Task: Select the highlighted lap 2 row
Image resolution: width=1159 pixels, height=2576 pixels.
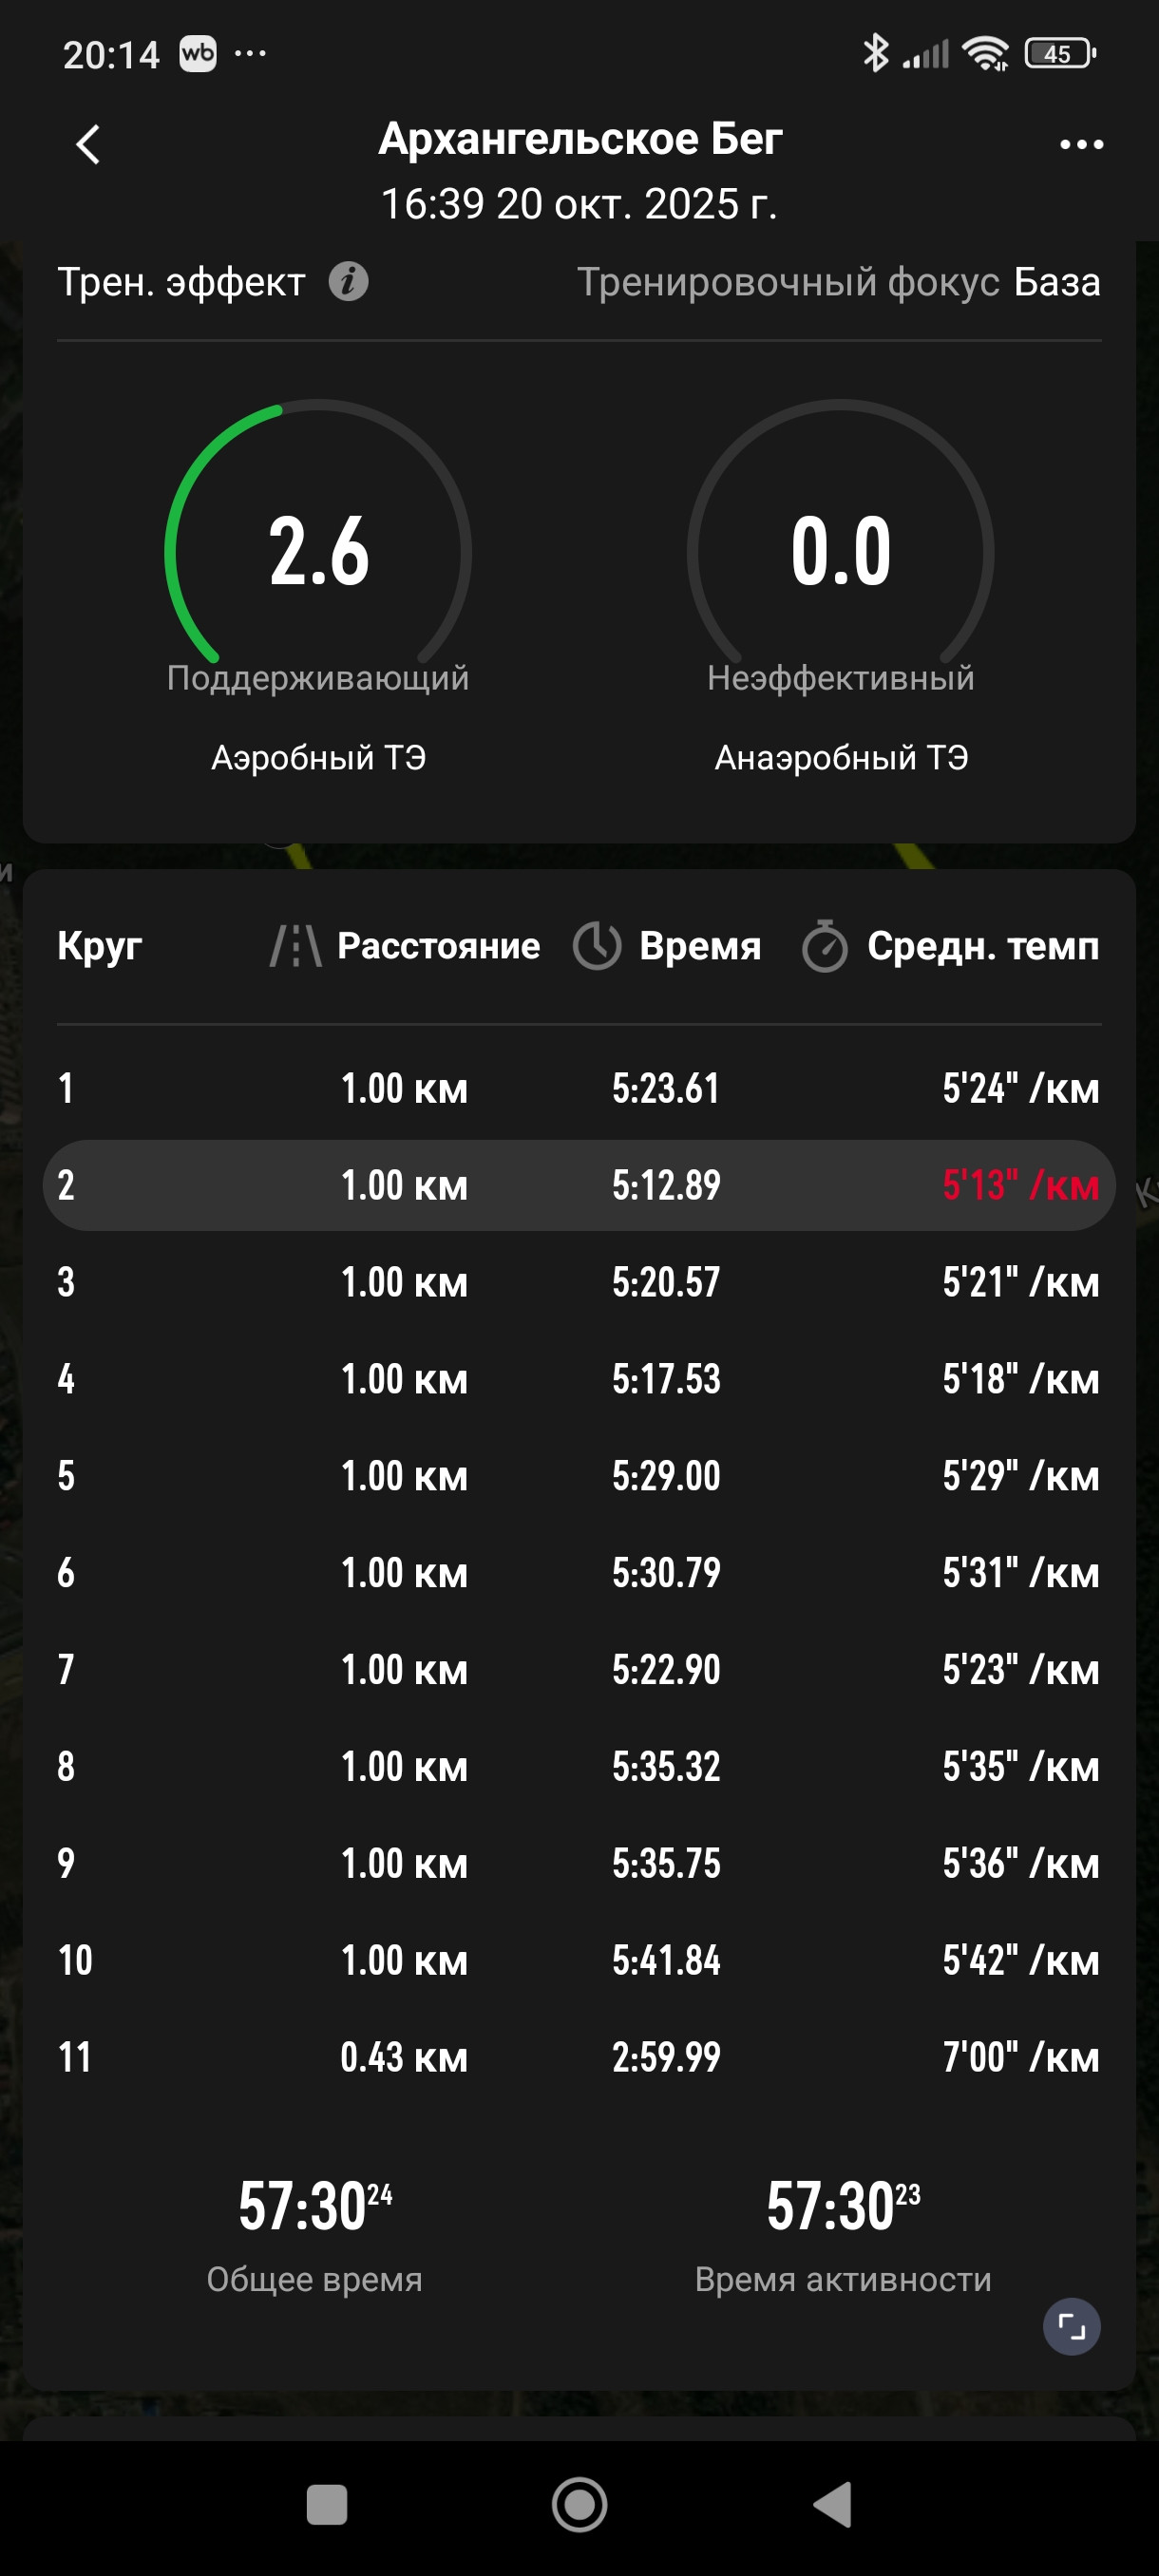Action: tap(579, 1185)
